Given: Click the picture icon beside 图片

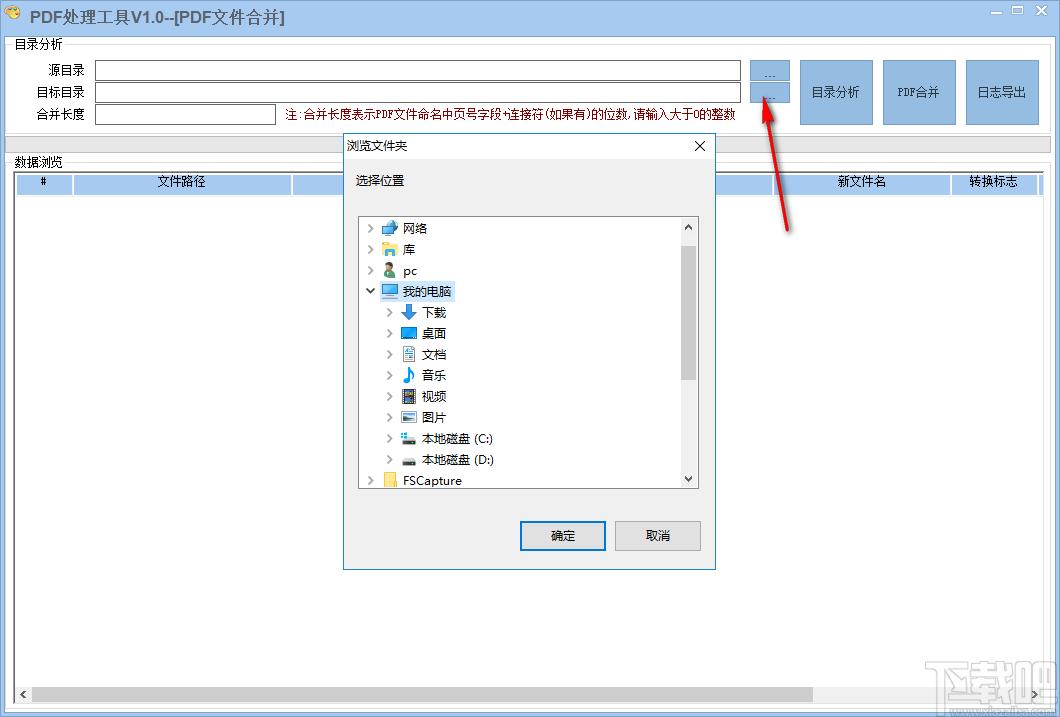Looking at the screenshot, I should pyautogui.click(x=409, y=417).
